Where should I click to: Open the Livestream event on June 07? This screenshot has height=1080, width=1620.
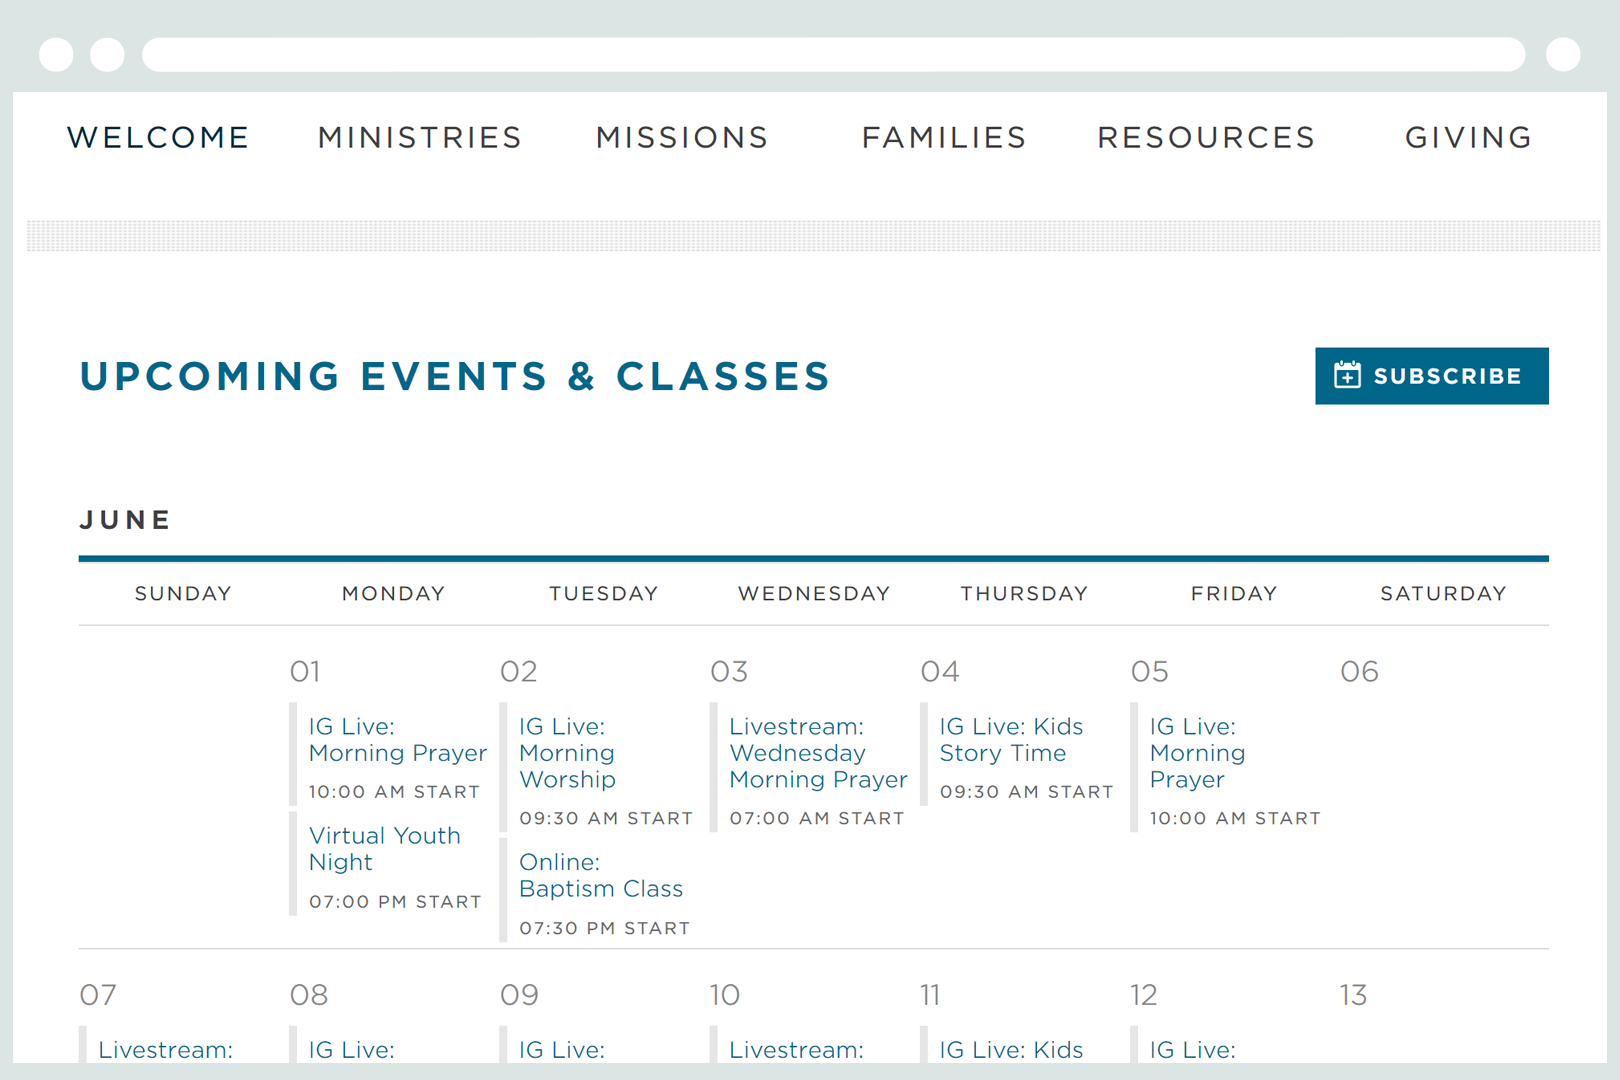(165, 1050)
